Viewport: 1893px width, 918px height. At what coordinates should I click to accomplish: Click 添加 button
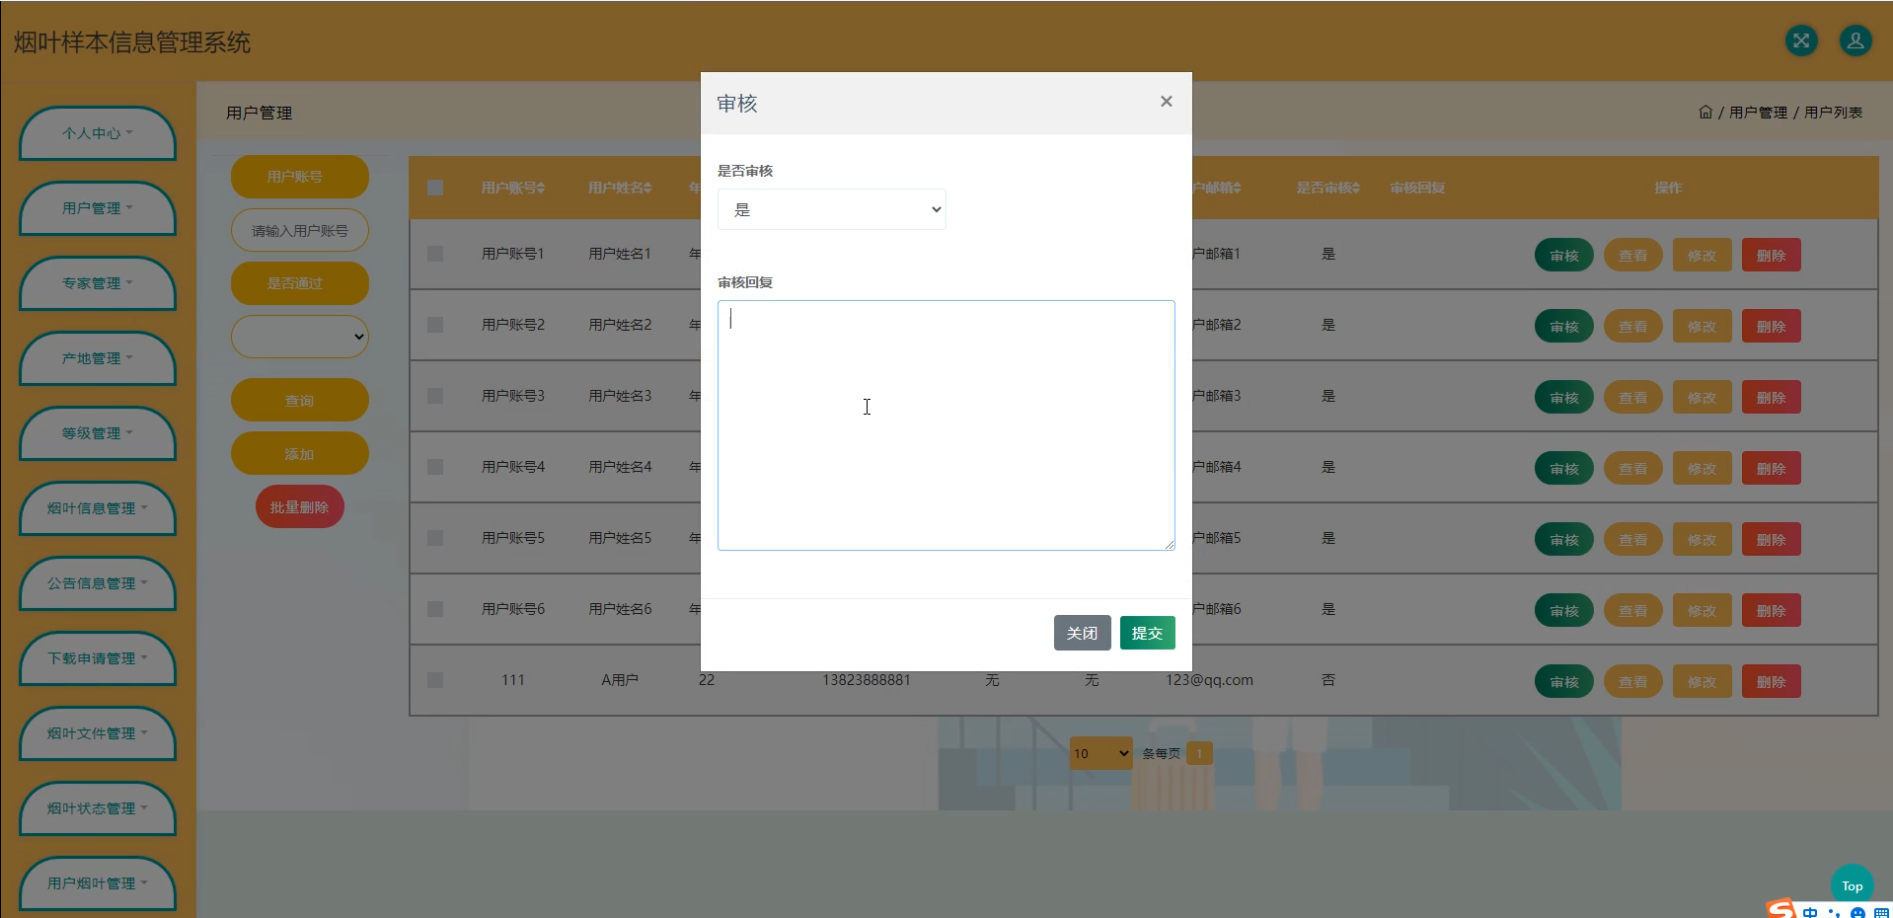(300, 453)
